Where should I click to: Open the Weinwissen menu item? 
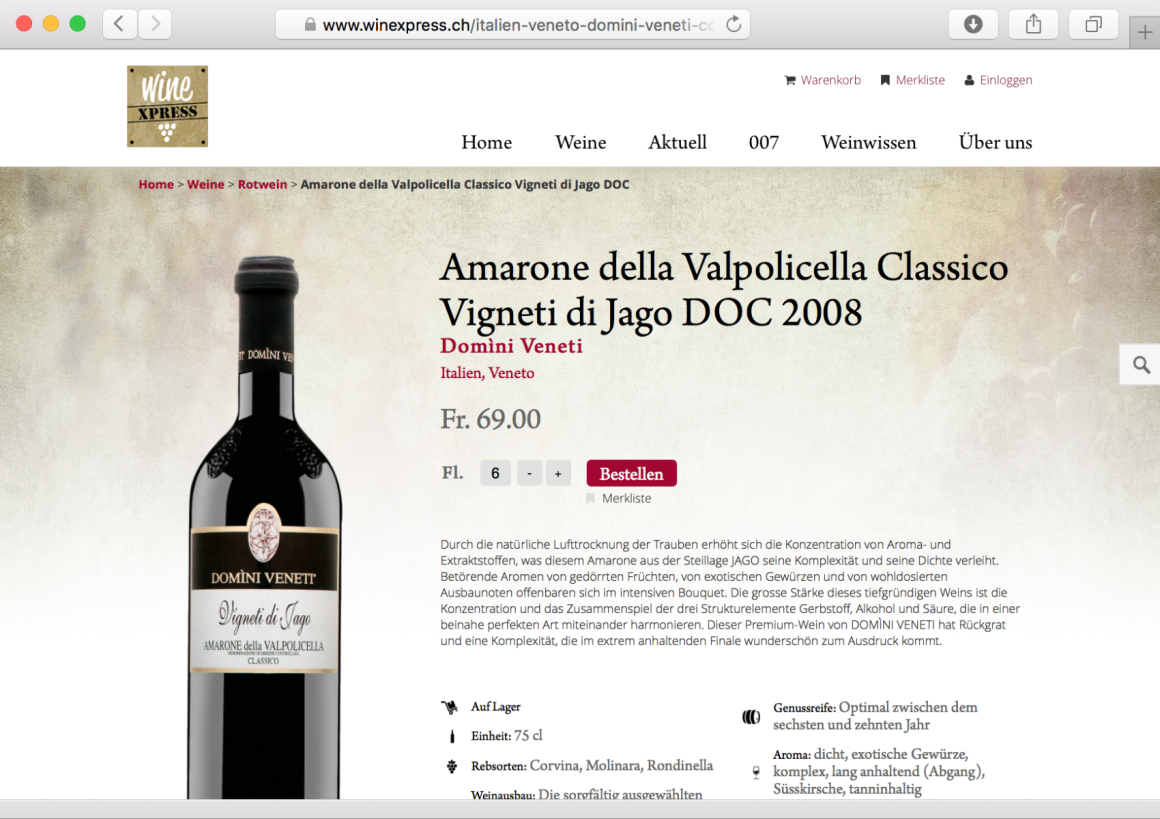[x=869, y=142]
